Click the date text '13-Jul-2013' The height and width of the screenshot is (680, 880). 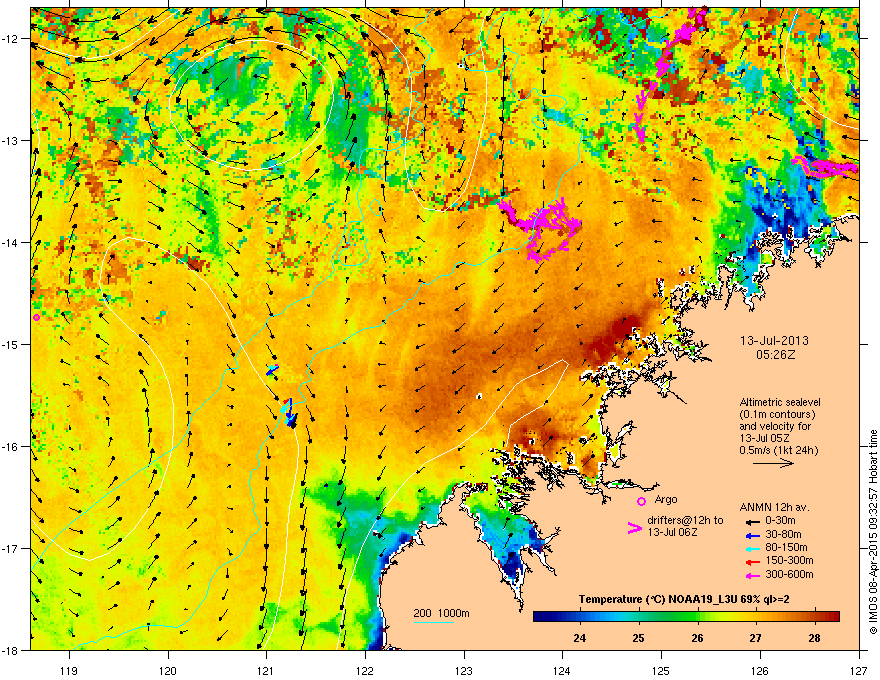coord(774,341)
